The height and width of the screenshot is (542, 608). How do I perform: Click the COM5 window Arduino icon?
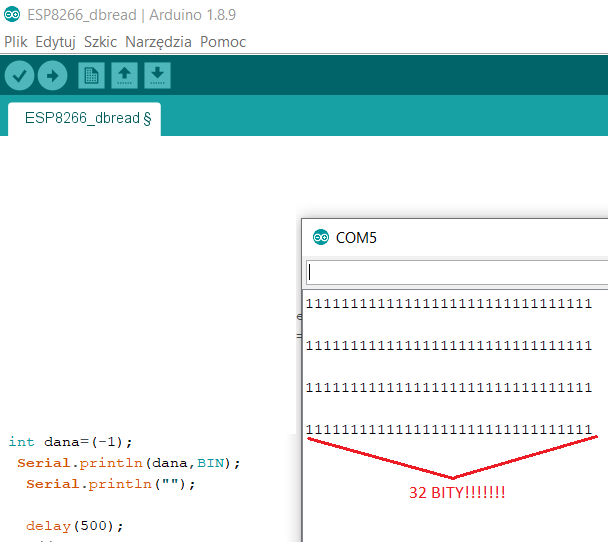coord(321,237)
